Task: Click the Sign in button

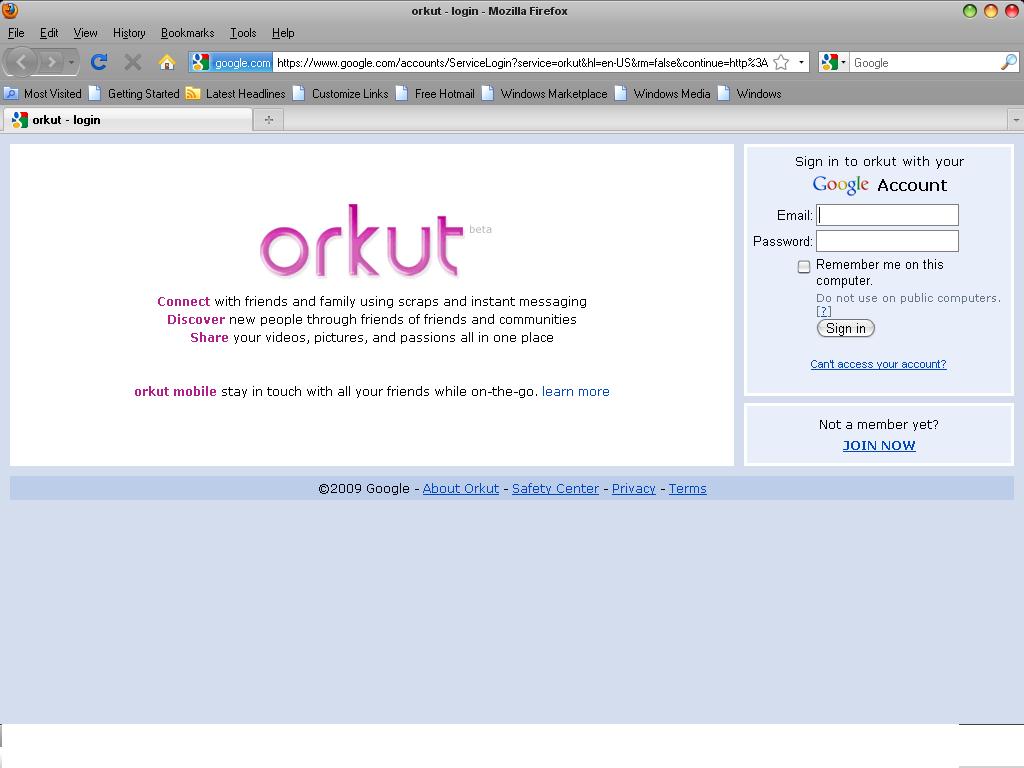Action: click(x=846, y=328)
